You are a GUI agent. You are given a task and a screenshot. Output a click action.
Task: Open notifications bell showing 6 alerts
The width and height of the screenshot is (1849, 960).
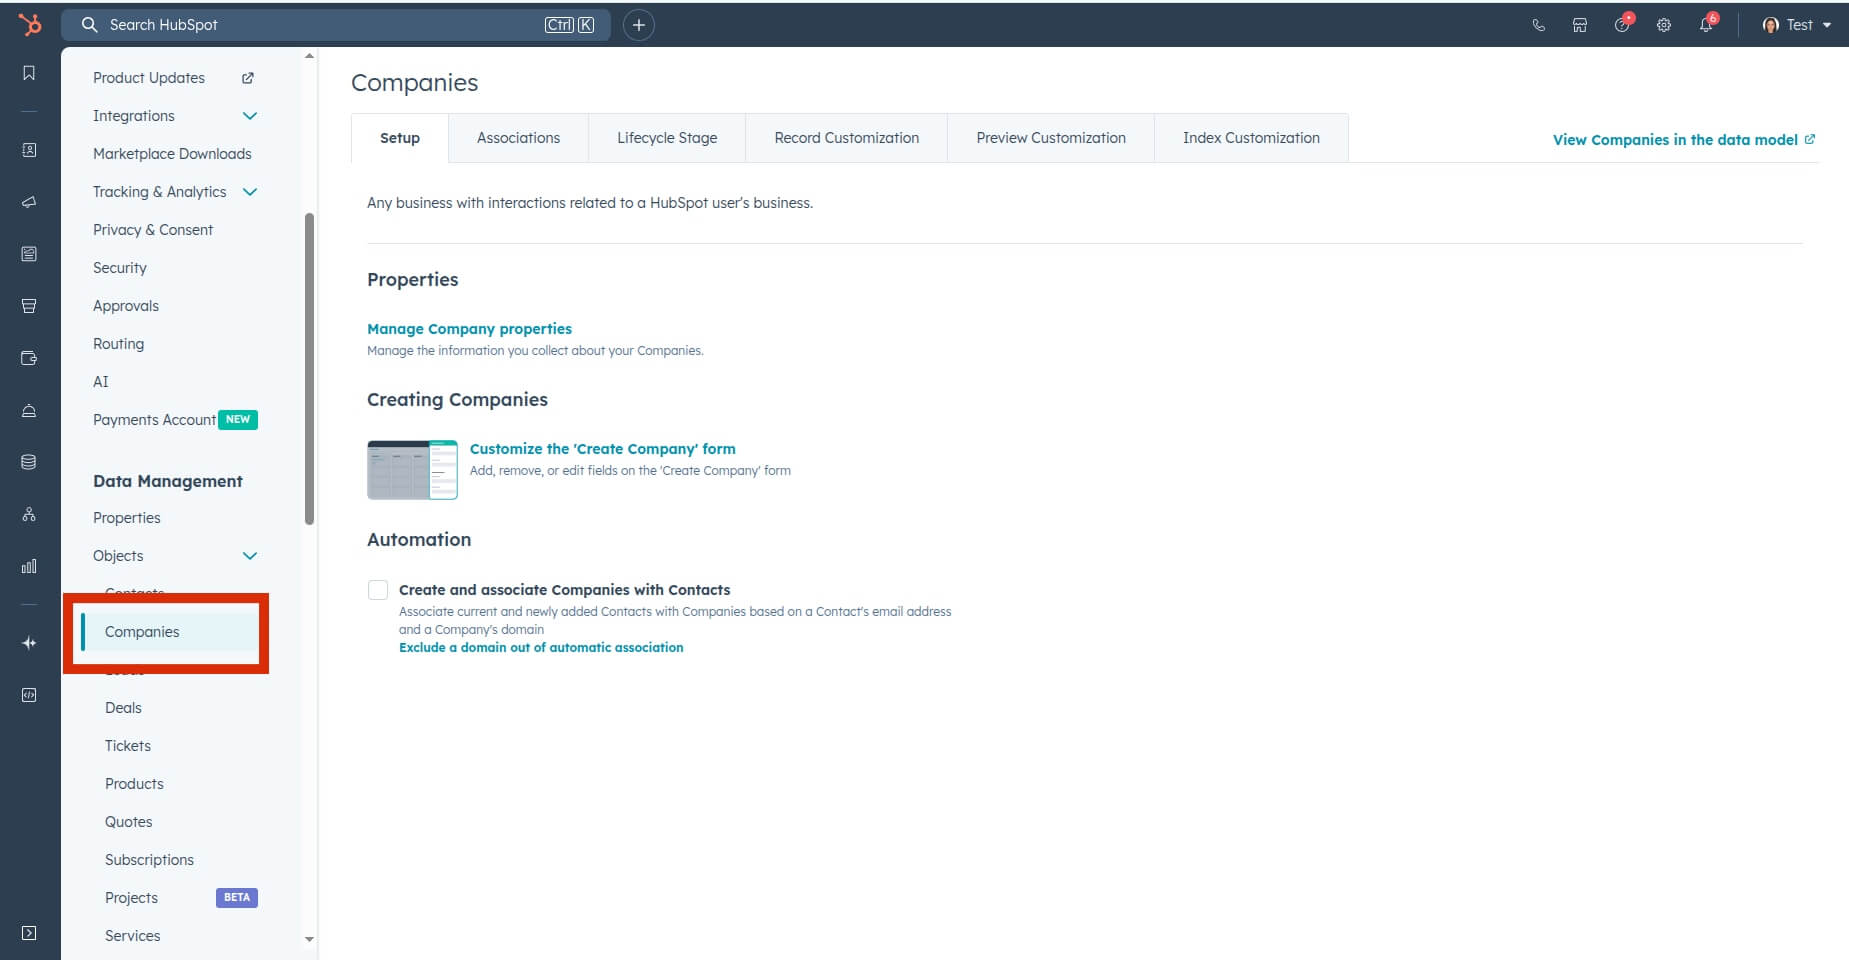click(1707, 24)
